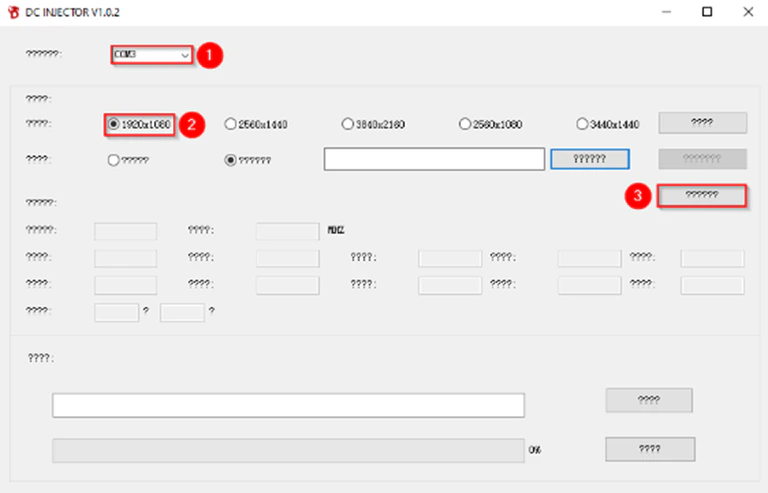
Task: Click the 0% progress text
Action: 535,450
